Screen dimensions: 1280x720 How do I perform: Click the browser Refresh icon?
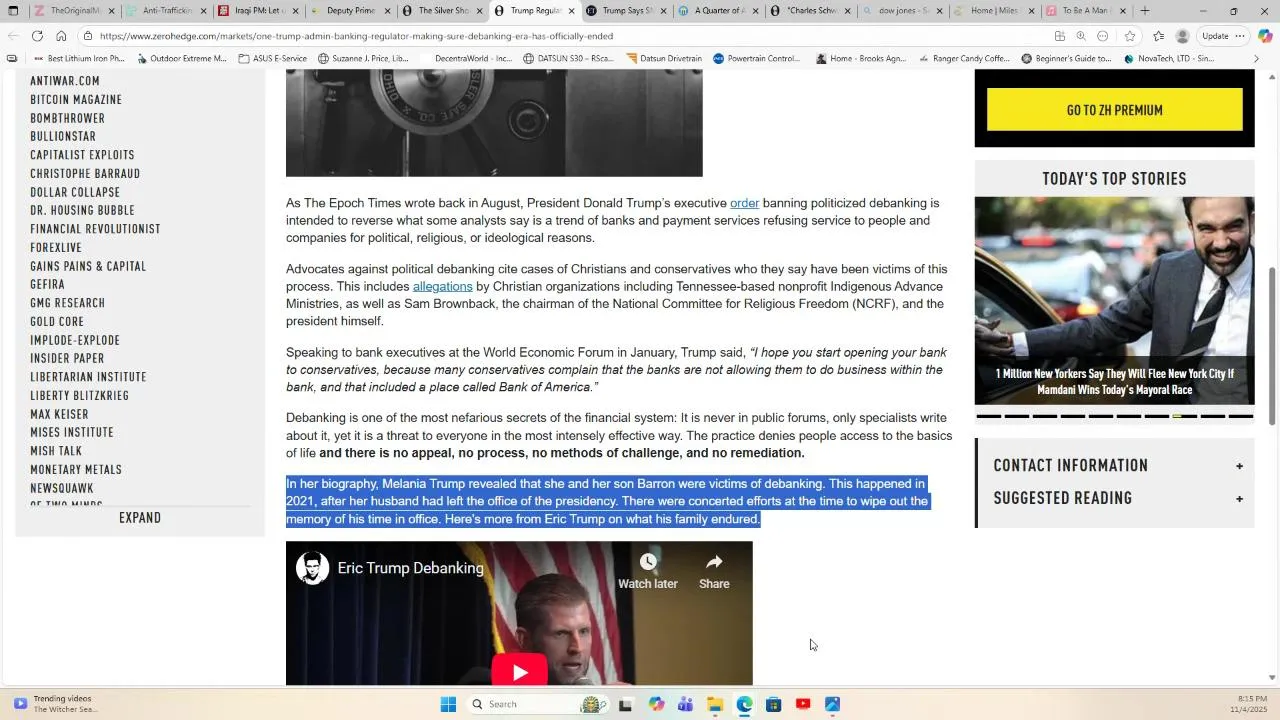click(x=37, y=36)
